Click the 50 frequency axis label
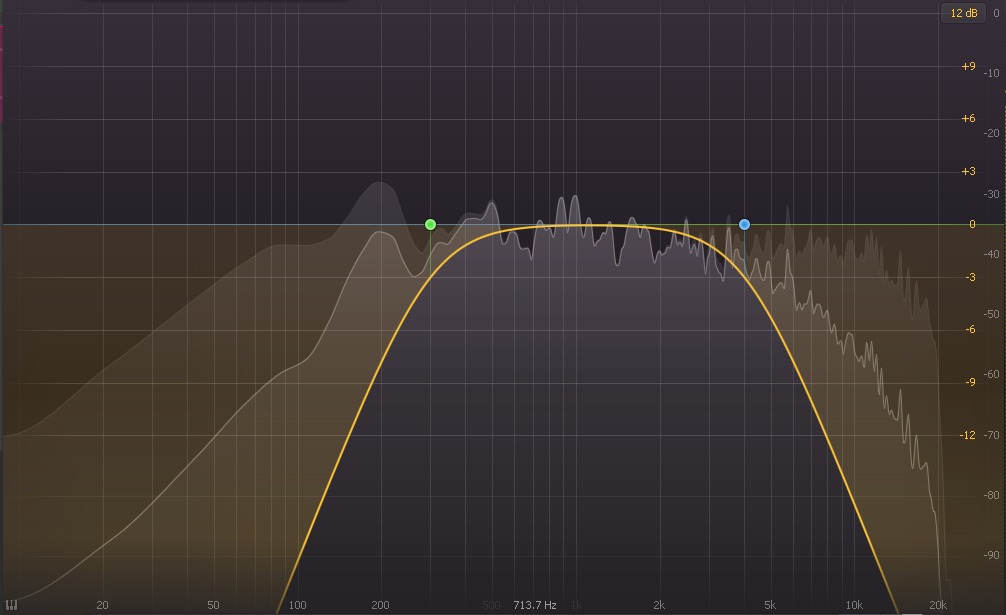Image resolution: width=1006 pixels, height=615 pixels. [x=213, y=605]
